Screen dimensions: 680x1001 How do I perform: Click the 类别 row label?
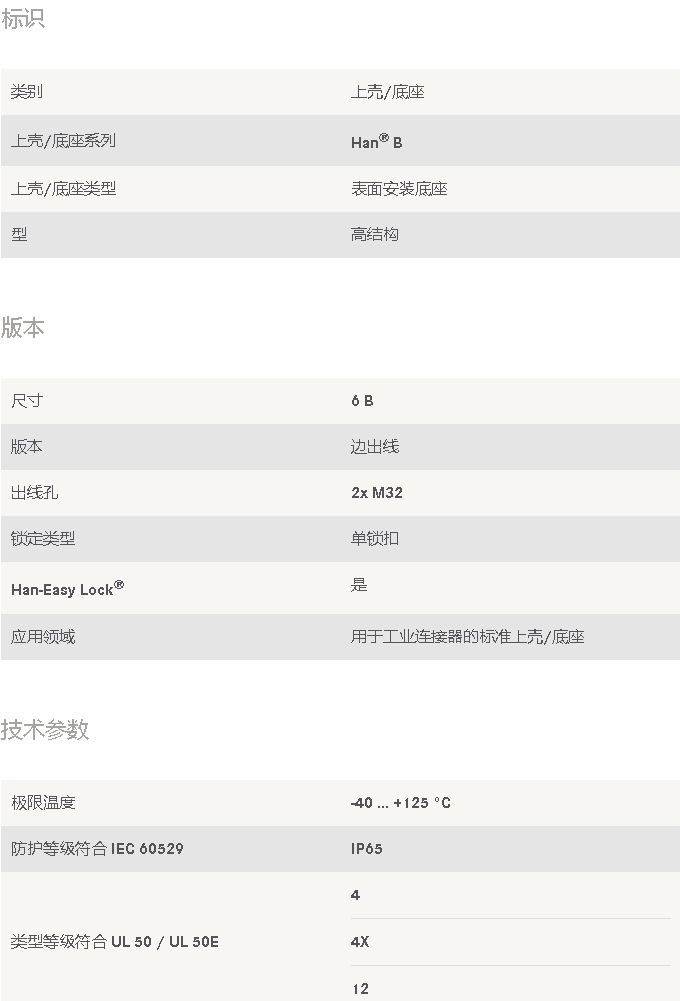point(27,92)
